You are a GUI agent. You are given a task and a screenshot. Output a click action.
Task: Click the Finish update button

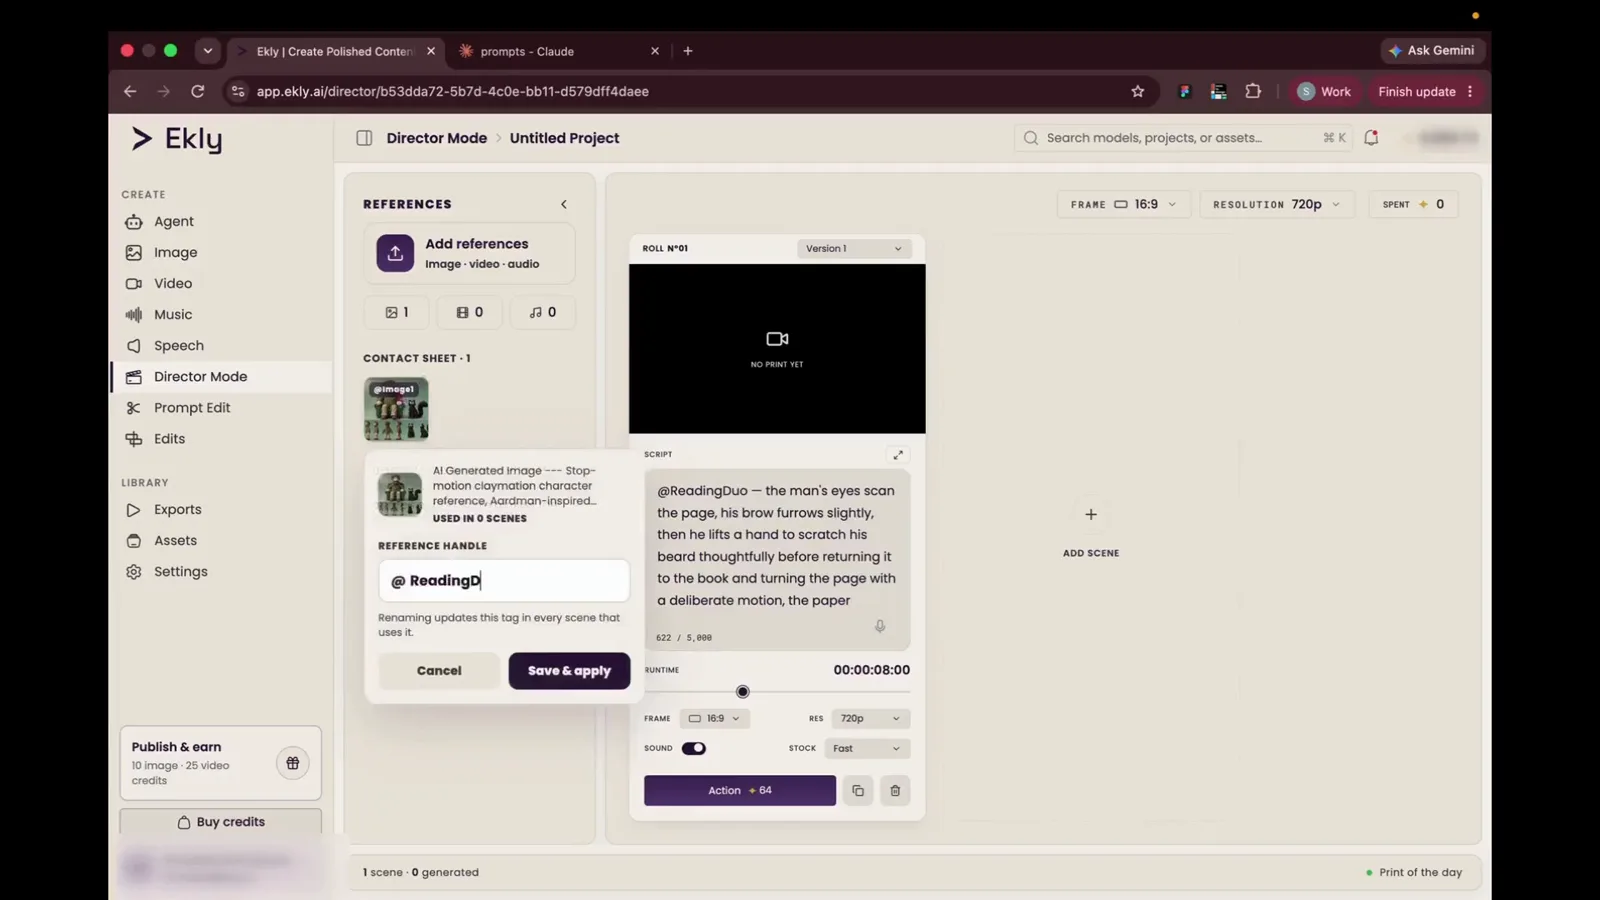[x=1417, y=91]
